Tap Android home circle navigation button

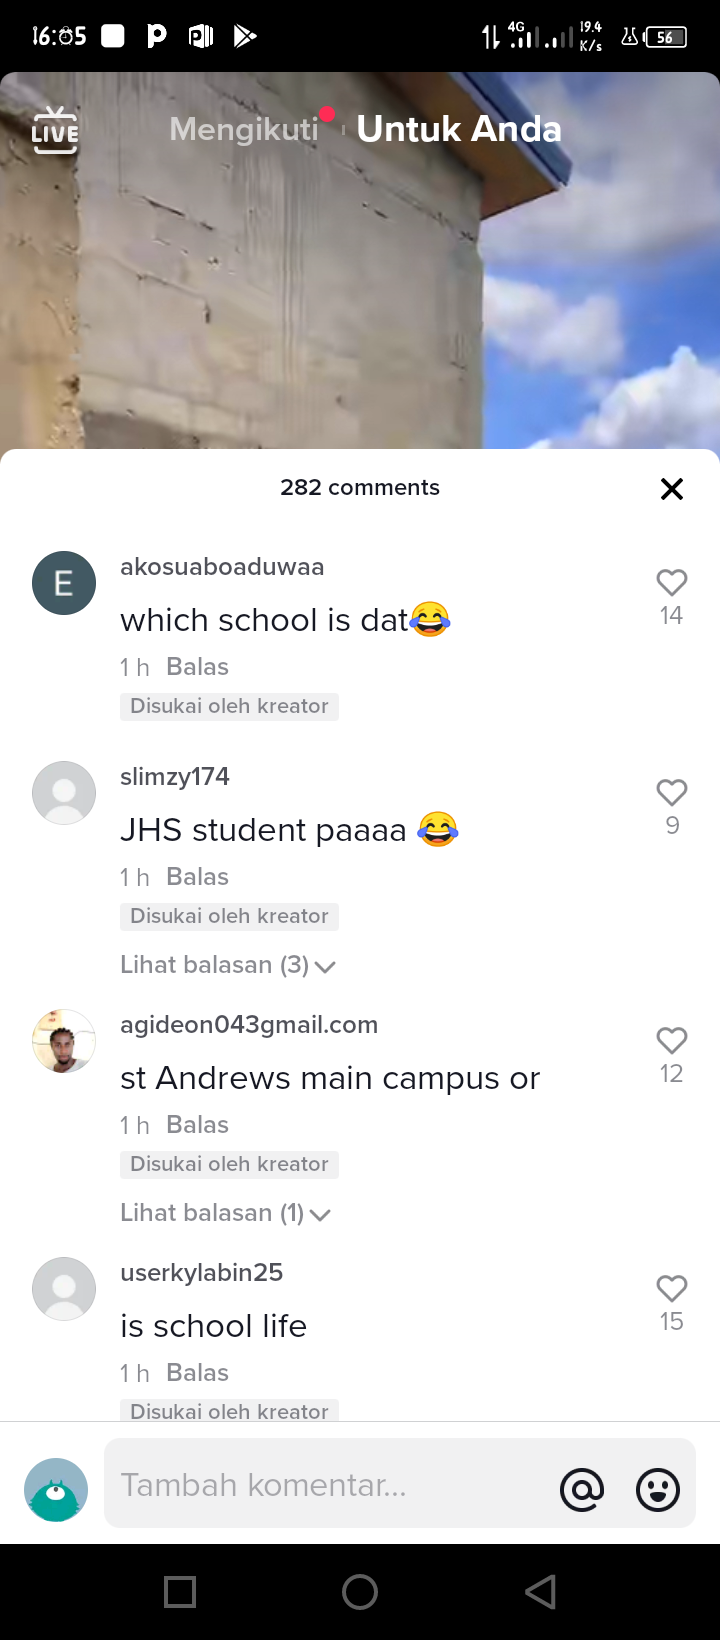coord(360,1592)
